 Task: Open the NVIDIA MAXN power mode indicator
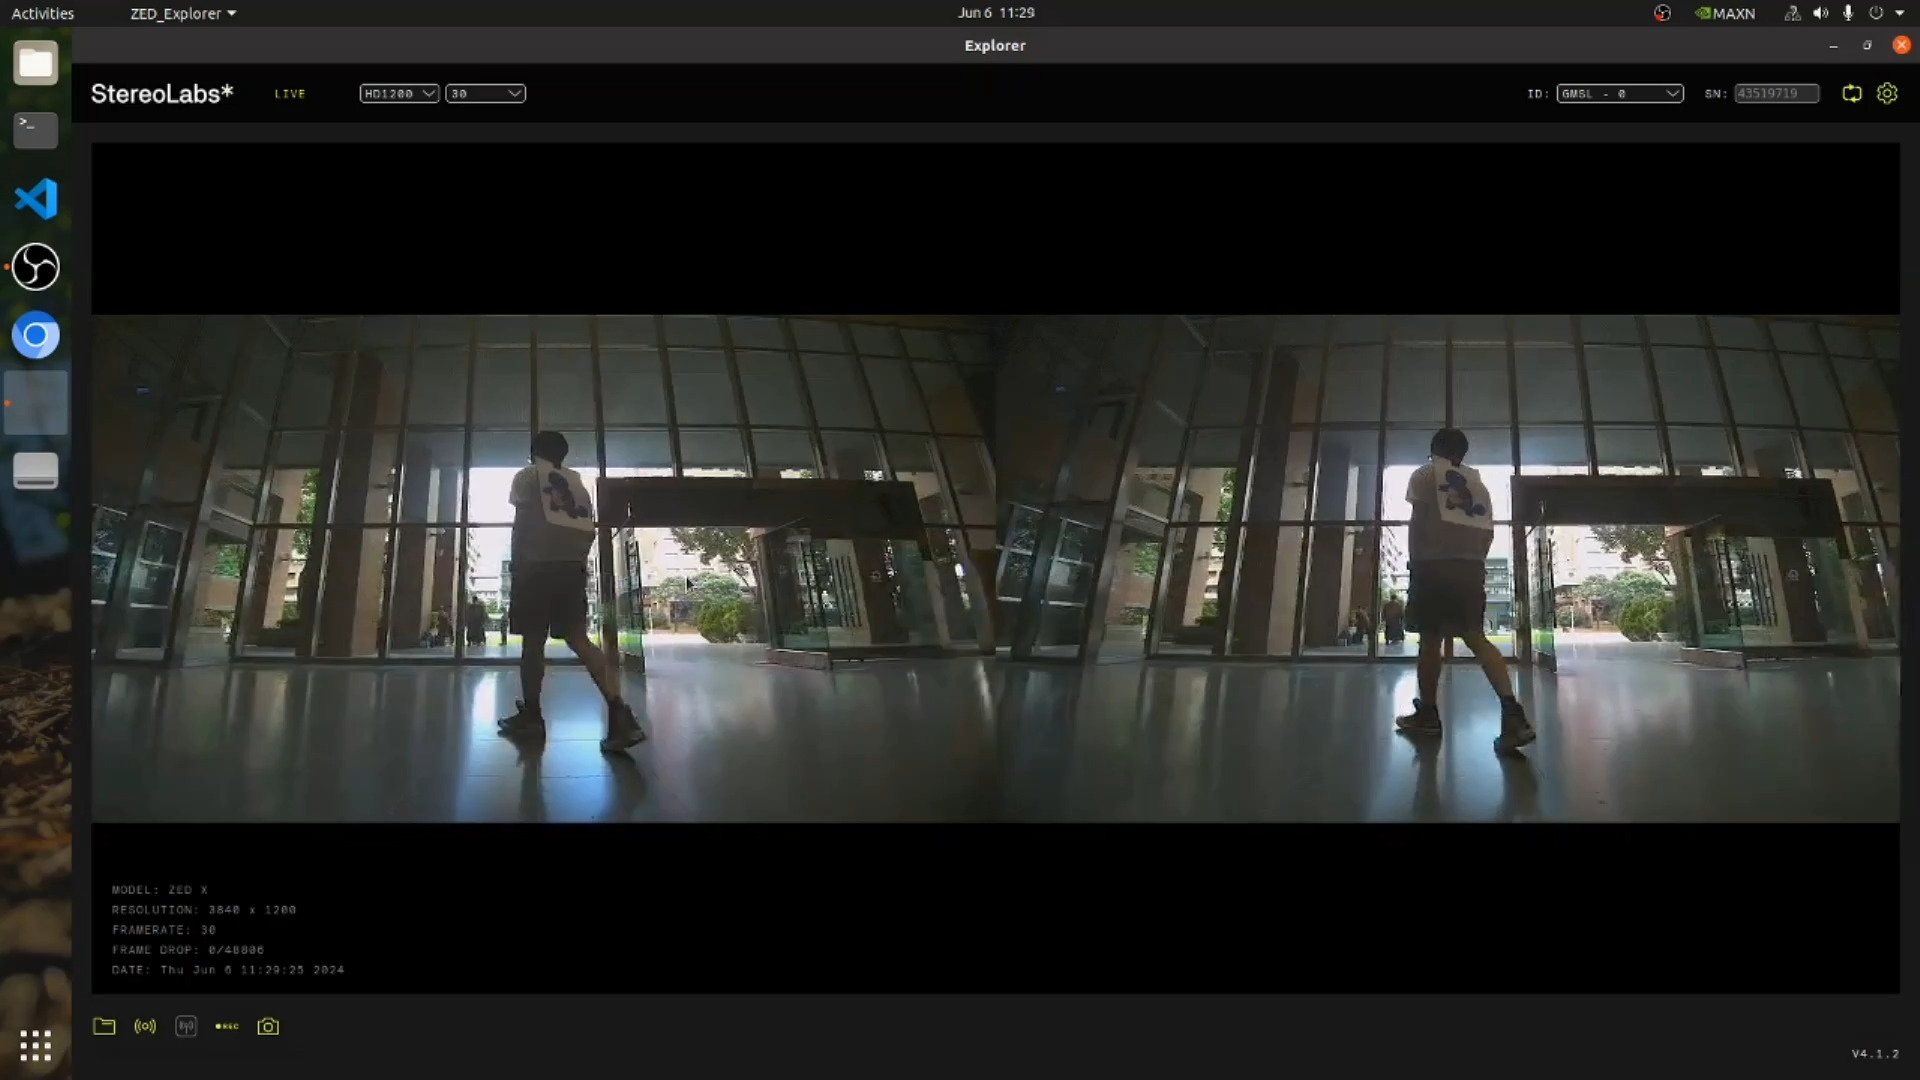pyautogui.click(x=1725, y=13)
